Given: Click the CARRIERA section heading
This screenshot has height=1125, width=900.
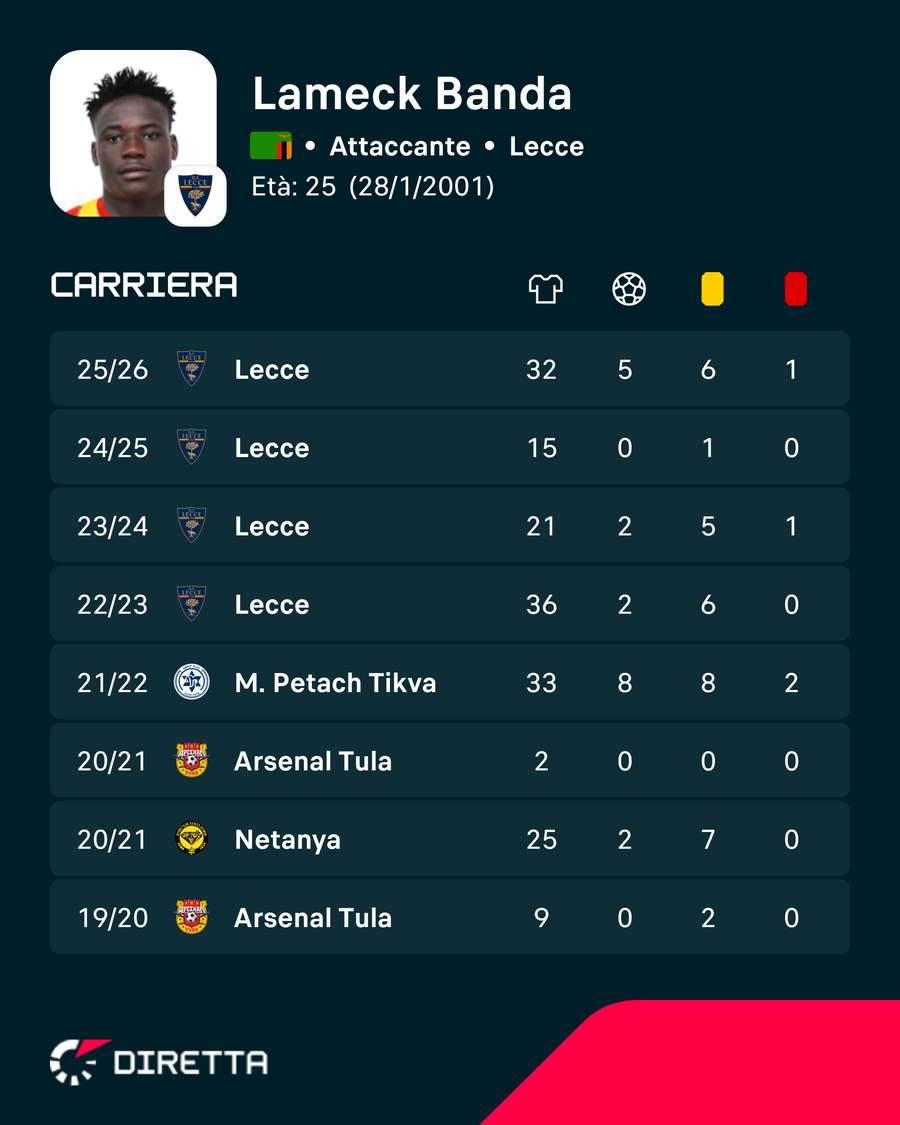Looking at the screenshot, I should coord(144,285).
